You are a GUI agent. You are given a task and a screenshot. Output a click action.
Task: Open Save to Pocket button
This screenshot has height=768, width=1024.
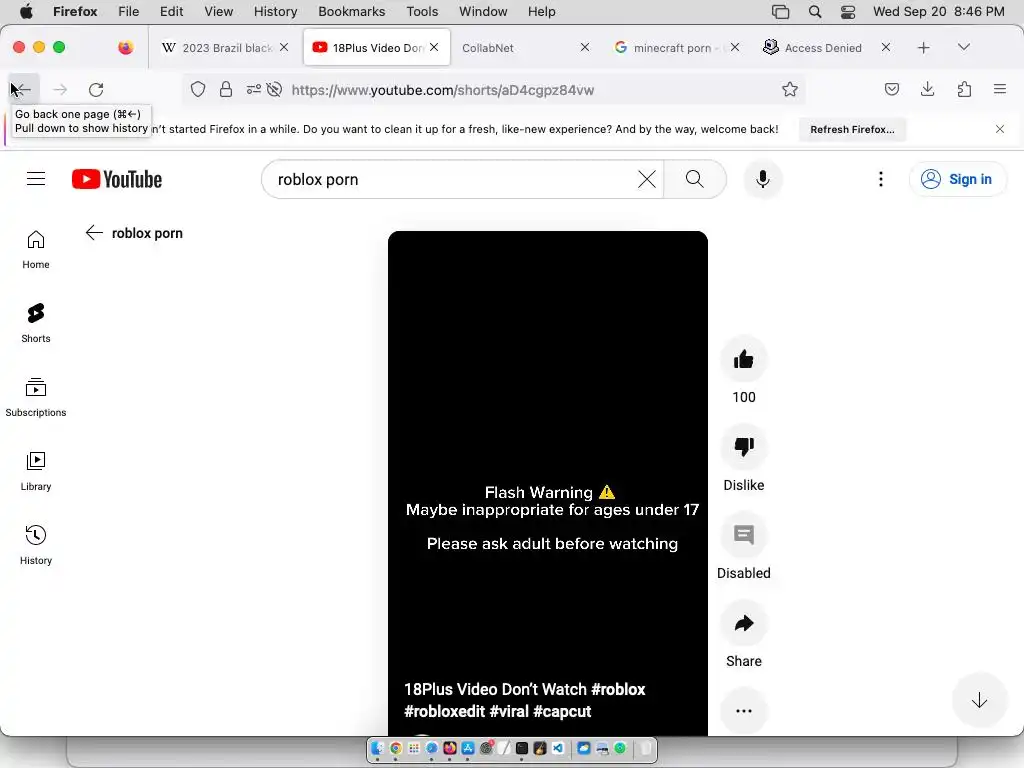point(891,89)
